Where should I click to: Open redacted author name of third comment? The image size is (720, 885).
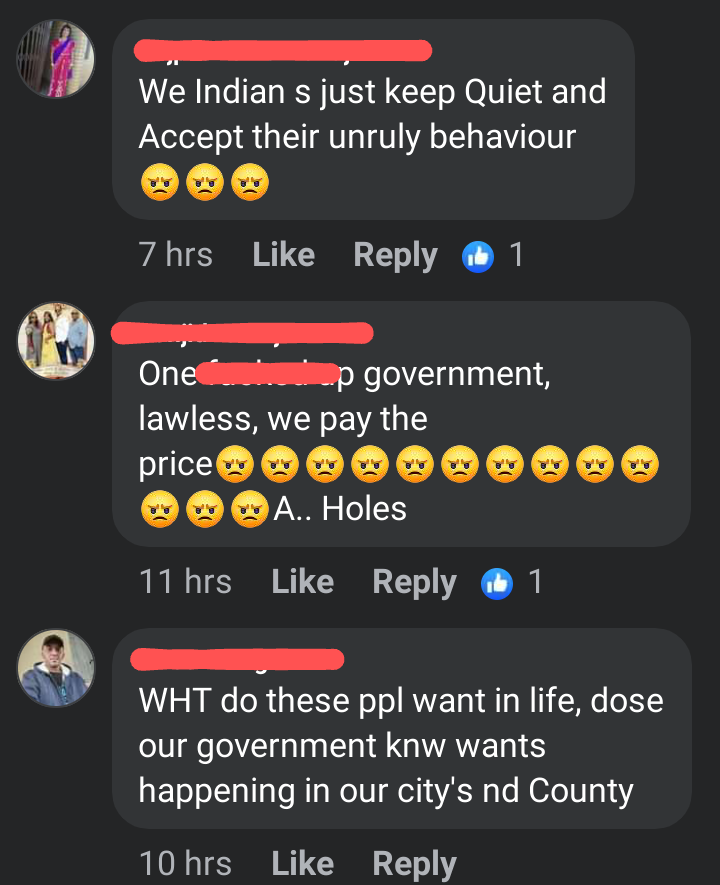pyautogui.click(x=237, y=659)
